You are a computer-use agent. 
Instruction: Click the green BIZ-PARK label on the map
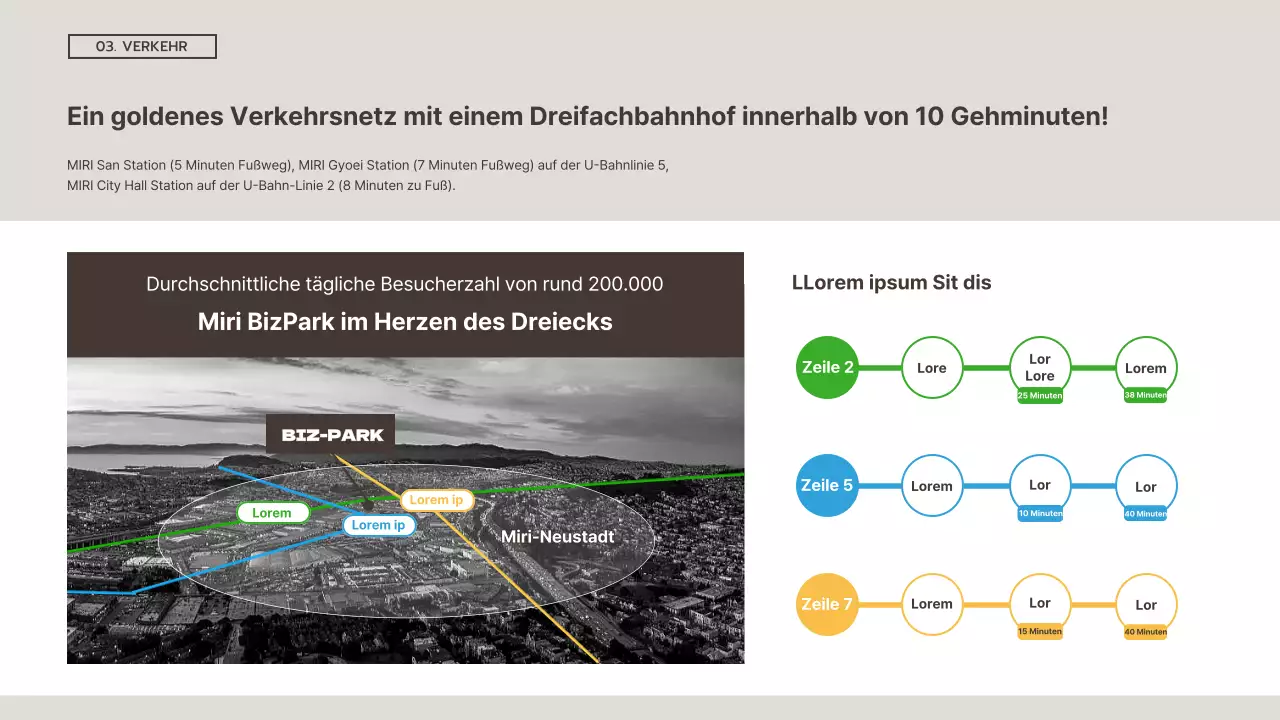(330, 434)
